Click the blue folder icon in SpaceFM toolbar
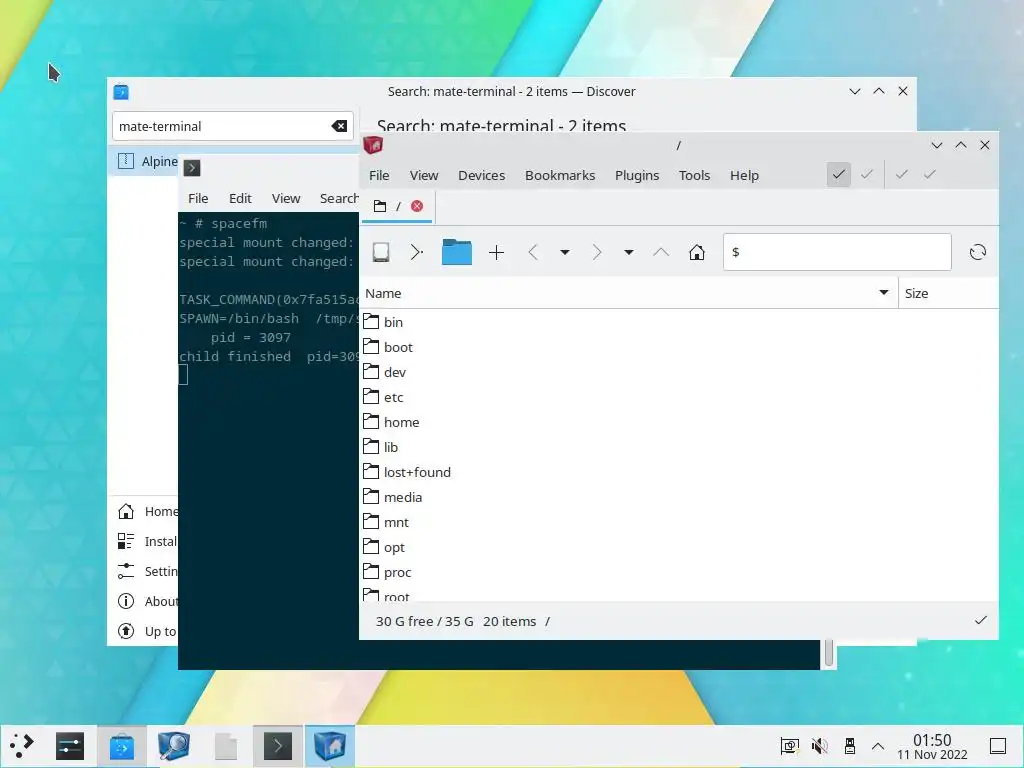 pyautogui.click(x=456, y=252)
